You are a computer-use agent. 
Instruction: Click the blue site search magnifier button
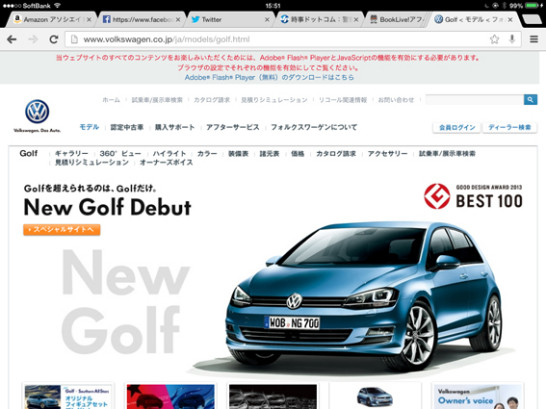tap(530, 100)
